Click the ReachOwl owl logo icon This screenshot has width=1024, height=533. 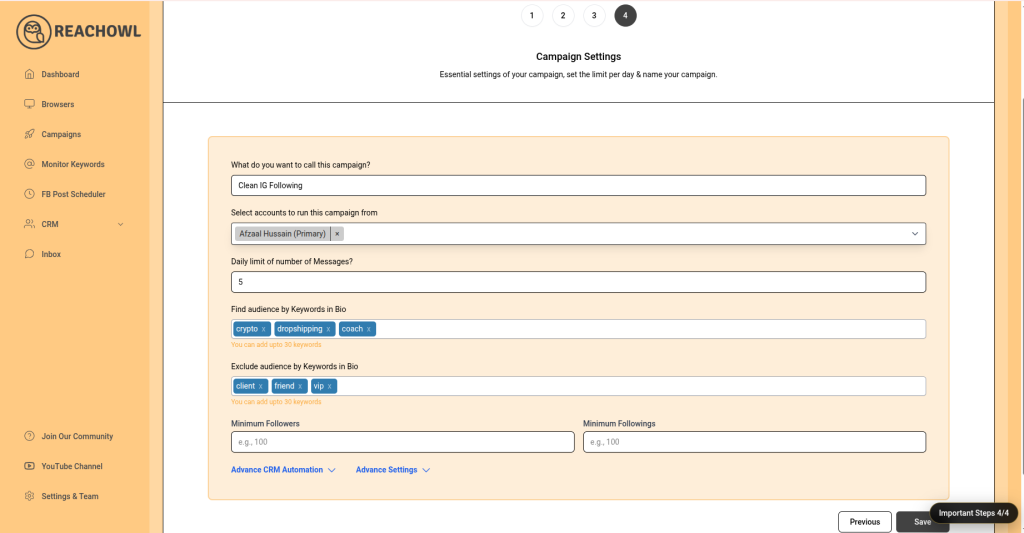coord(33,32)
